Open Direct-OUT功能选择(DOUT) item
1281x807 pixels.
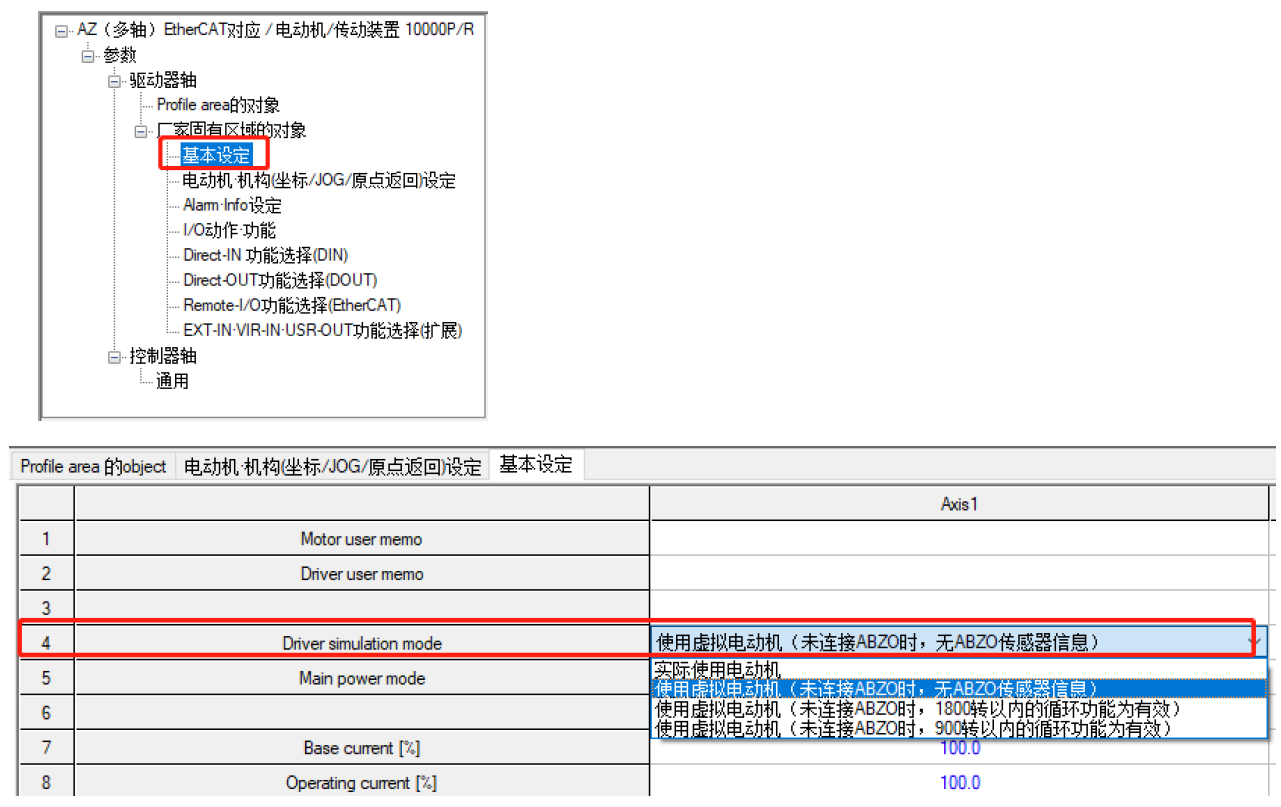pos(280,281)
